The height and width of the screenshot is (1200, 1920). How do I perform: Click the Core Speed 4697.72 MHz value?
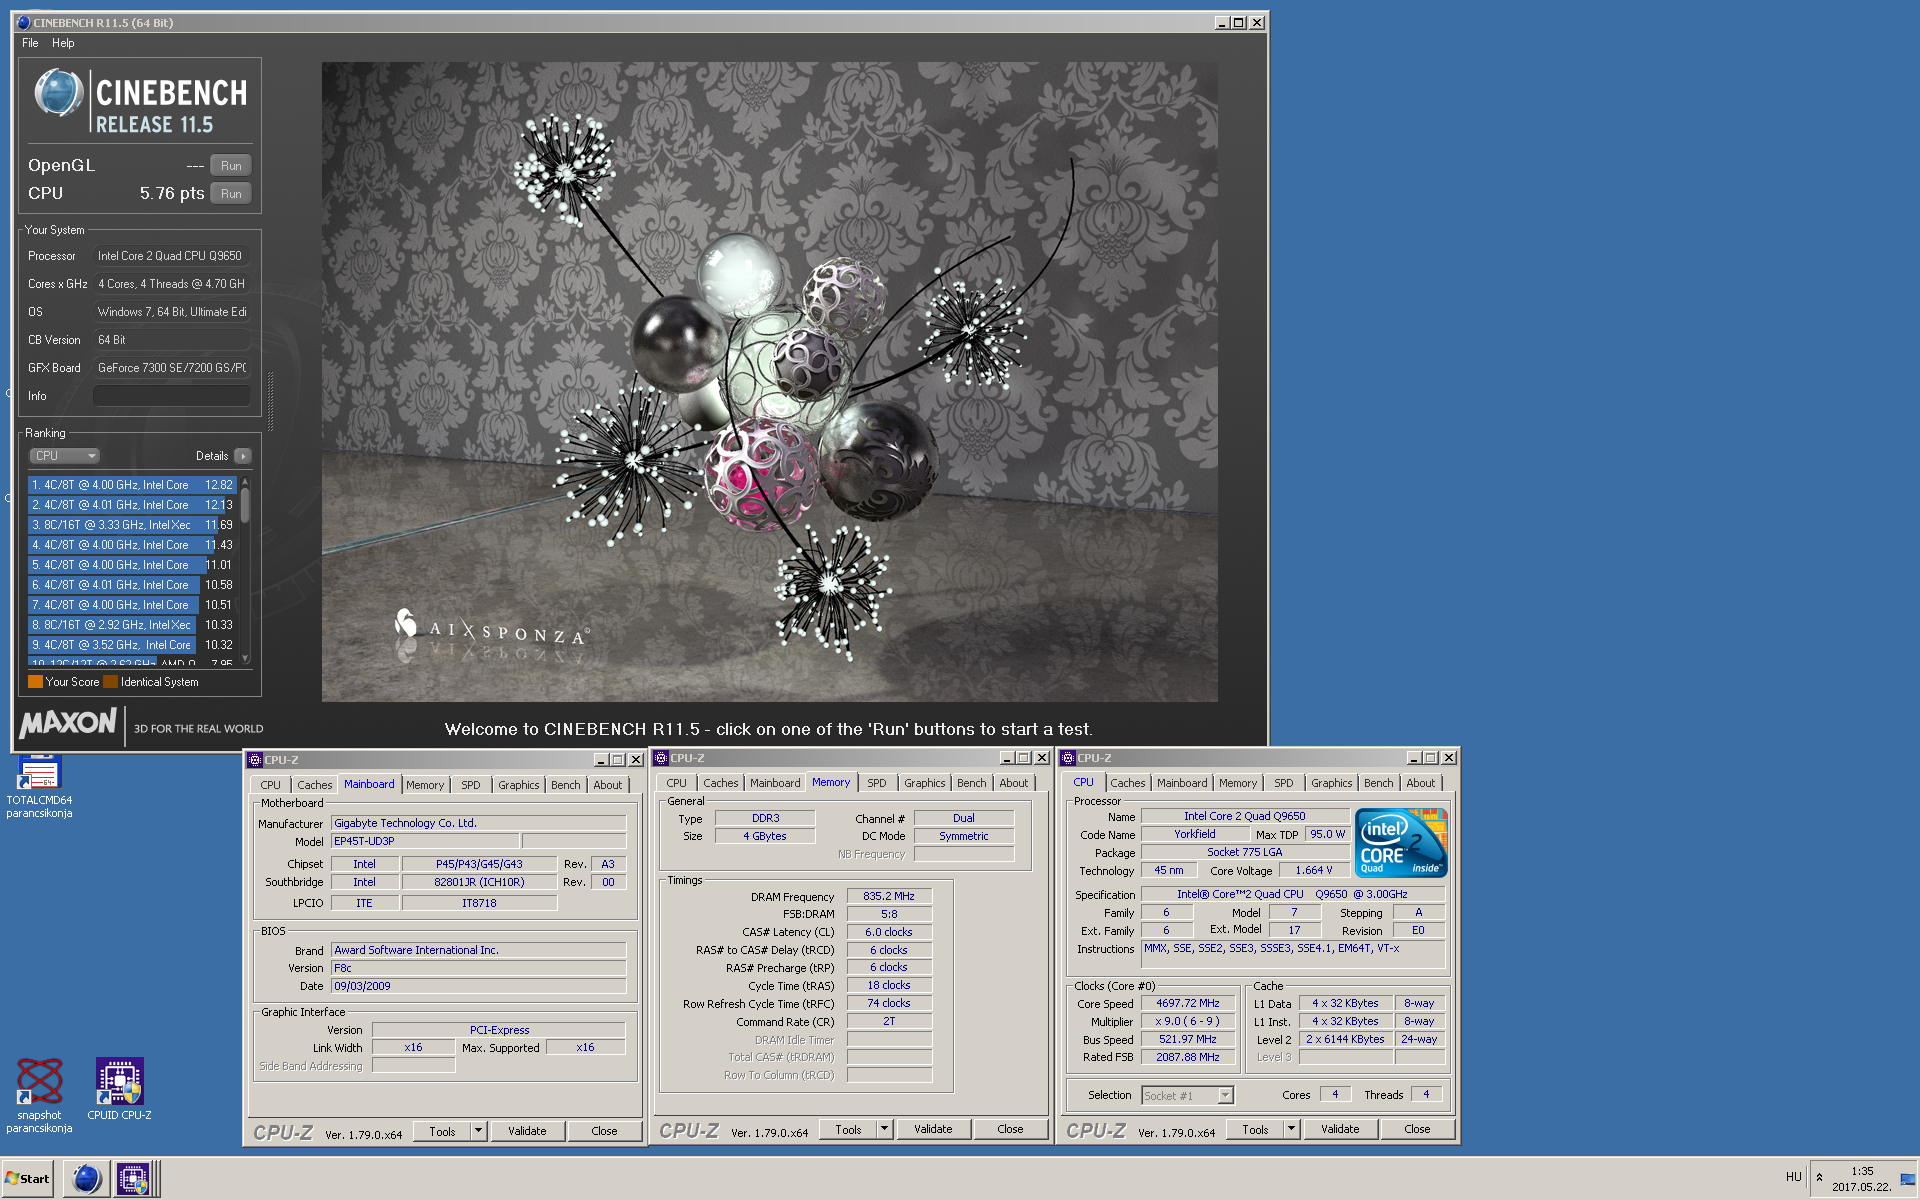pyautogui.click(x=1188, y=1003)
